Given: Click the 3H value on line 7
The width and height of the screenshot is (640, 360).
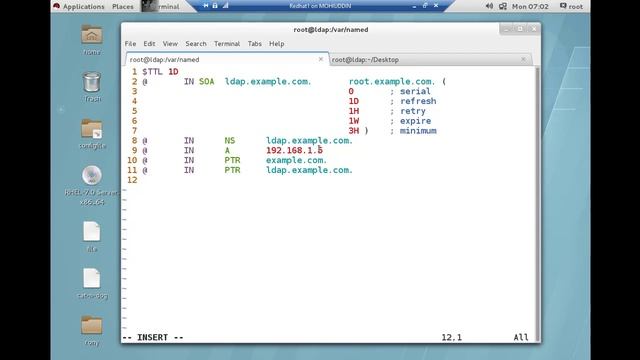Looking at the screenshot, I should tap(353, 131).
